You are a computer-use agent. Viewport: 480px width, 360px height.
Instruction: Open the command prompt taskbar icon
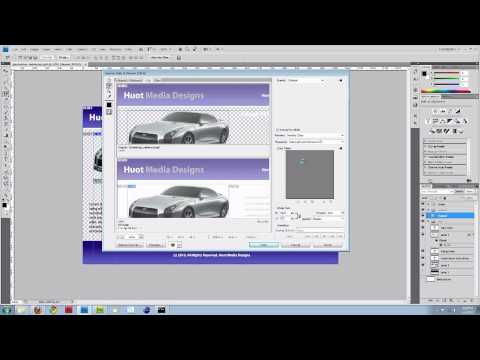point(161,310)
